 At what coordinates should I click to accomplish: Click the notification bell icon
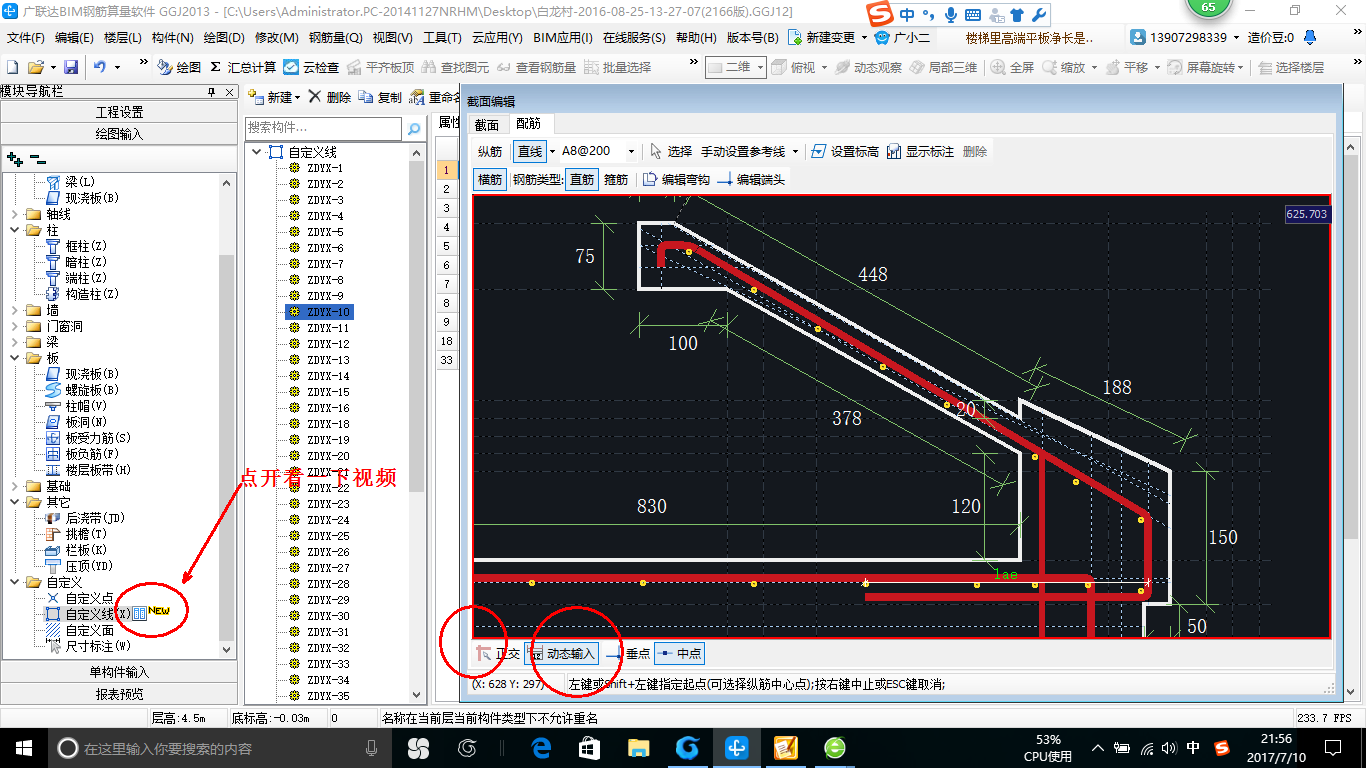coord(1309,37)
